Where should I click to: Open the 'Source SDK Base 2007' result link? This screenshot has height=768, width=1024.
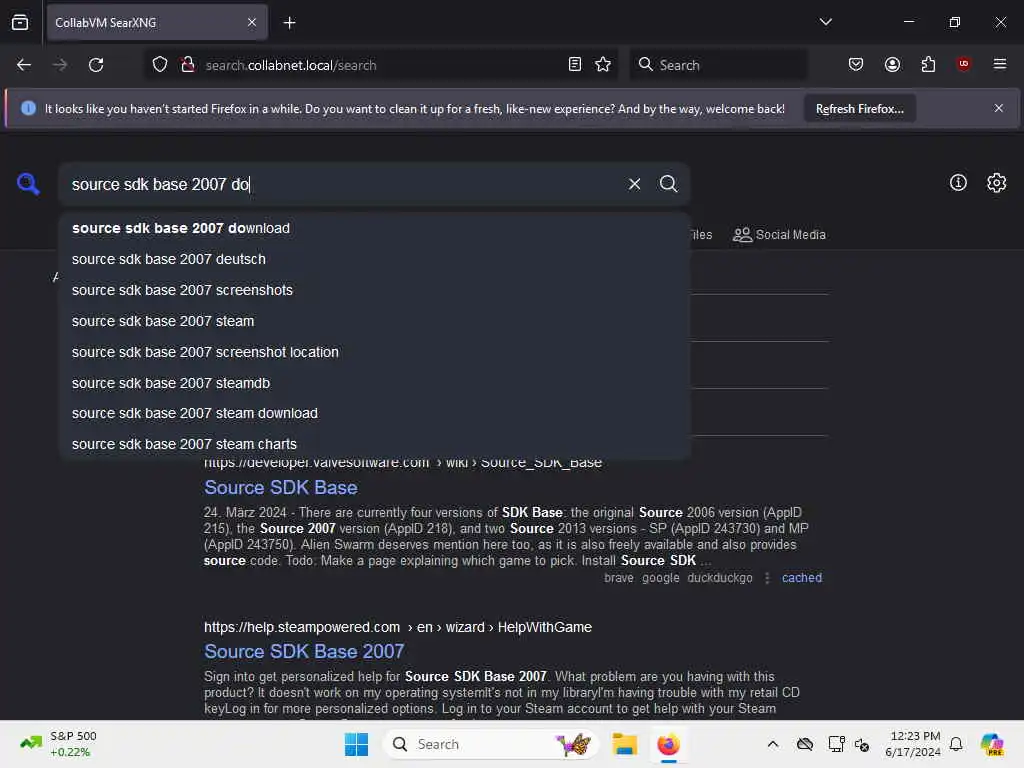[304, 651]
